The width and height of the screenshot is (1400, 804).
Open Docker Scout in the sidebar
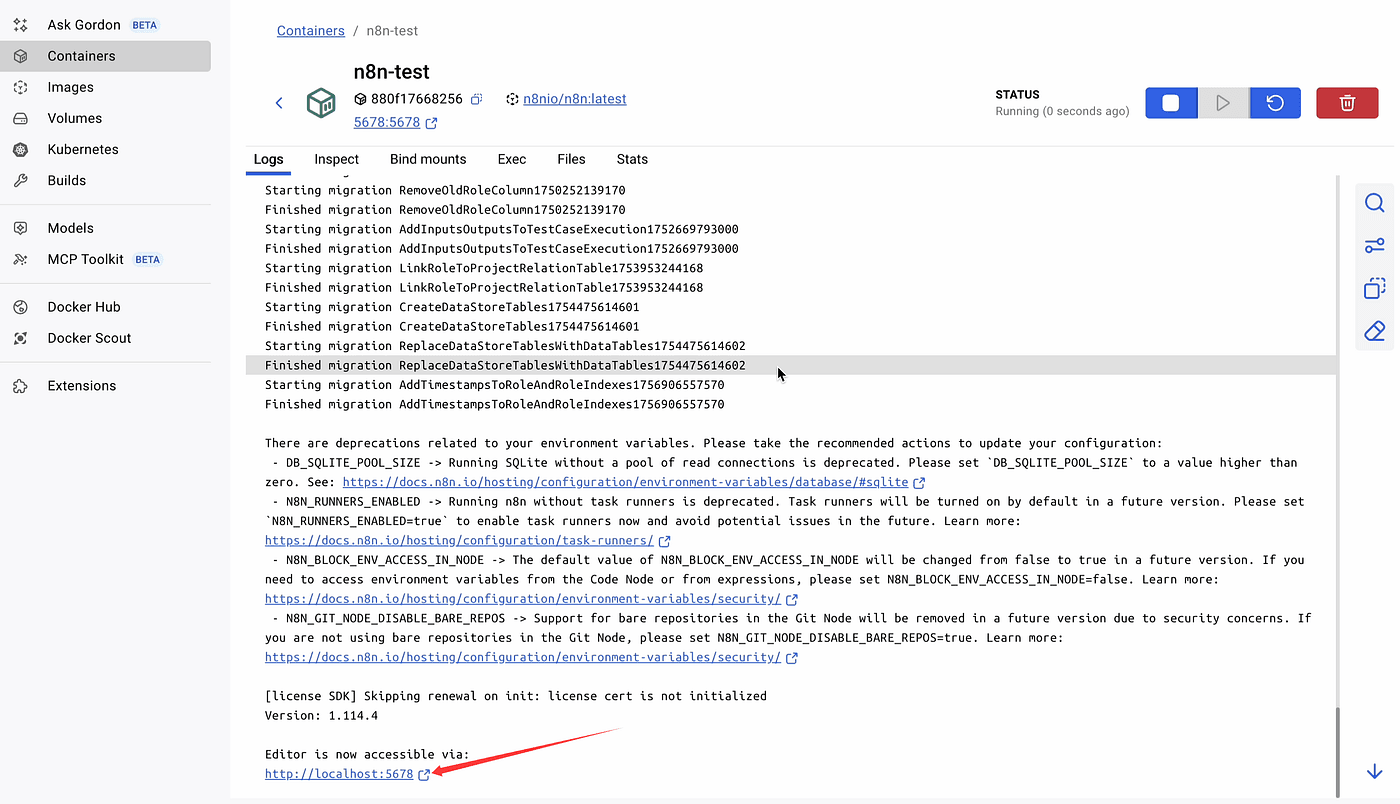pyautogui.click(x=89, y=338)
